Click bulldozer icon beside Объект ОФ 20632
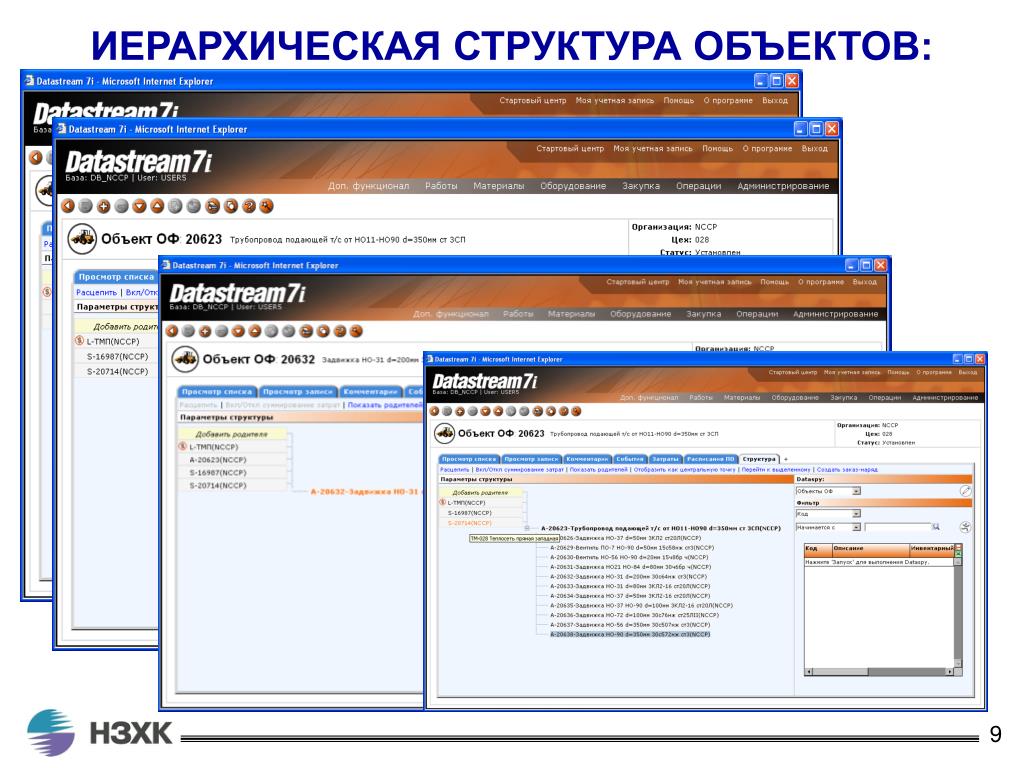The height and width of the screenshot is (768, 1024). (185, 359)
